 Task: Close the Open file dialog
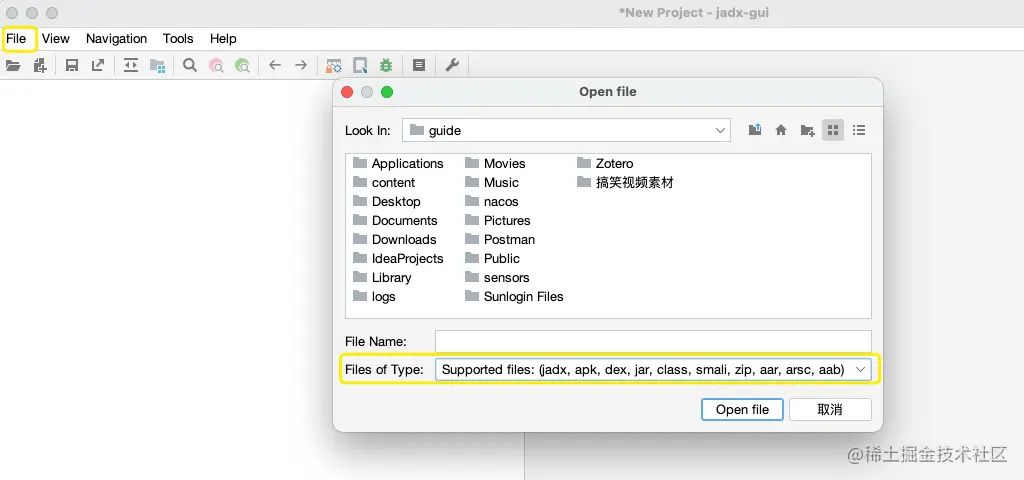[347, 92]
